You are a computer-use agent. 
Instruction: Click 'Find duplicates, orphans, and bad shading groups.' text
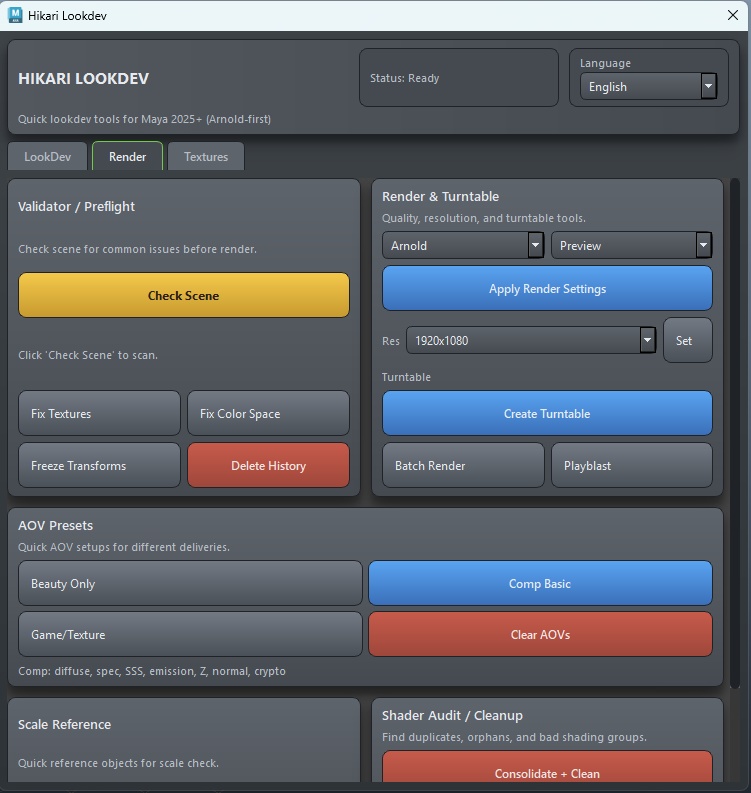pos(514,737)
